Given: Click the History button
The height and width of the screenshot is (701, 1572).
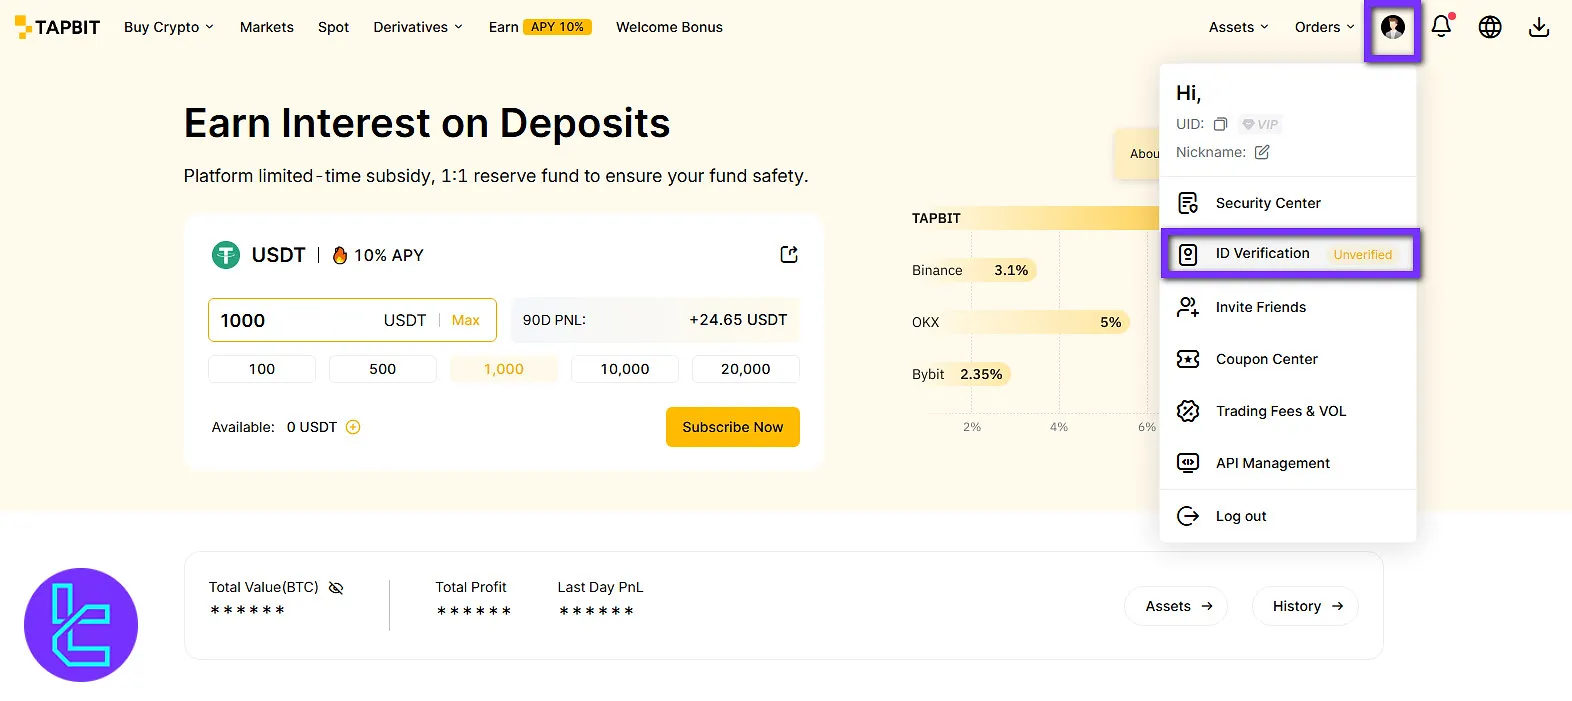Looking at the screenshot, I should 1305,606.
